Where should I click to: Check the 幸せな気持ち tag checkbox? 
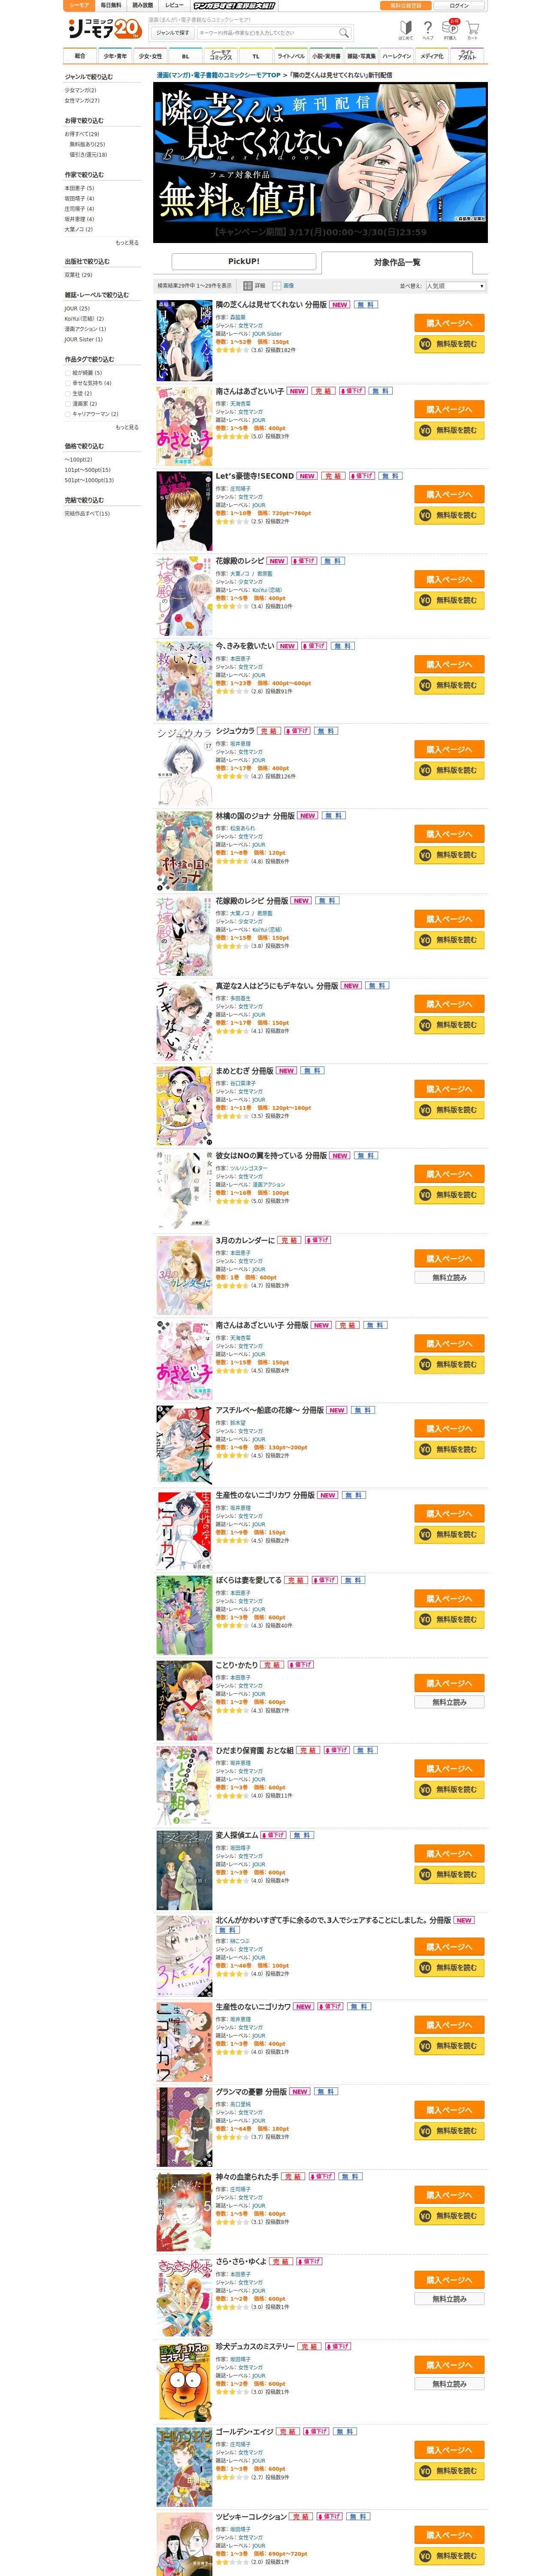[x=68, y=383]
